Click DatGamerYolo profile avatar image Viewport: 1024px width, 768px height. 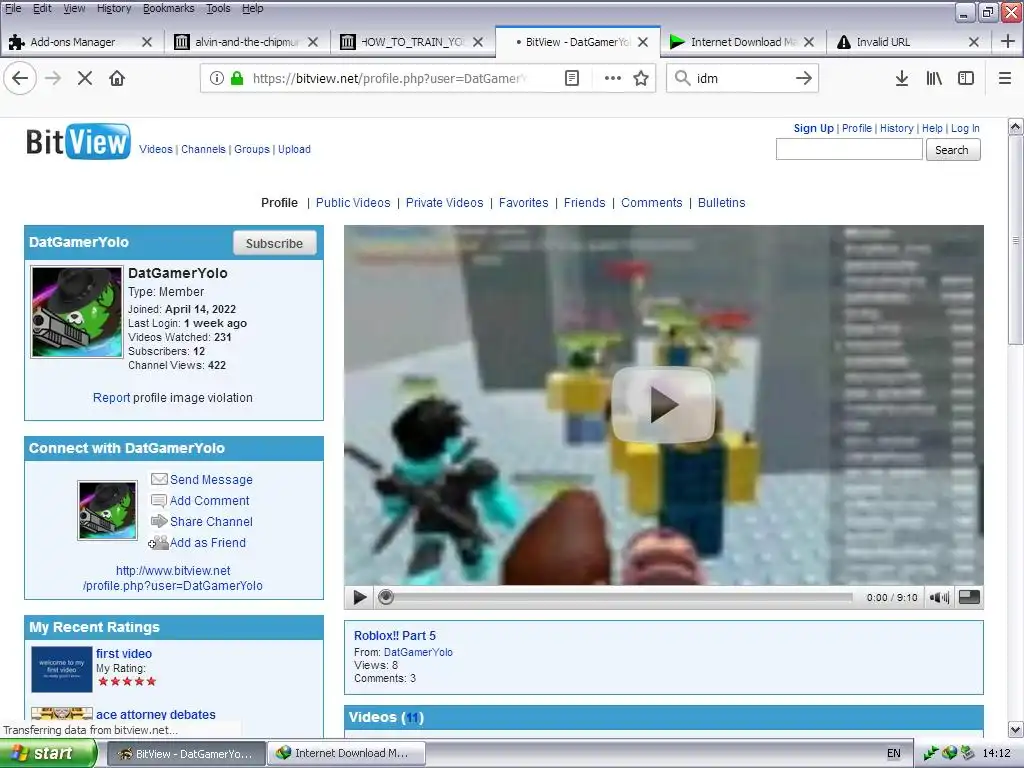[x=76, y=312]
